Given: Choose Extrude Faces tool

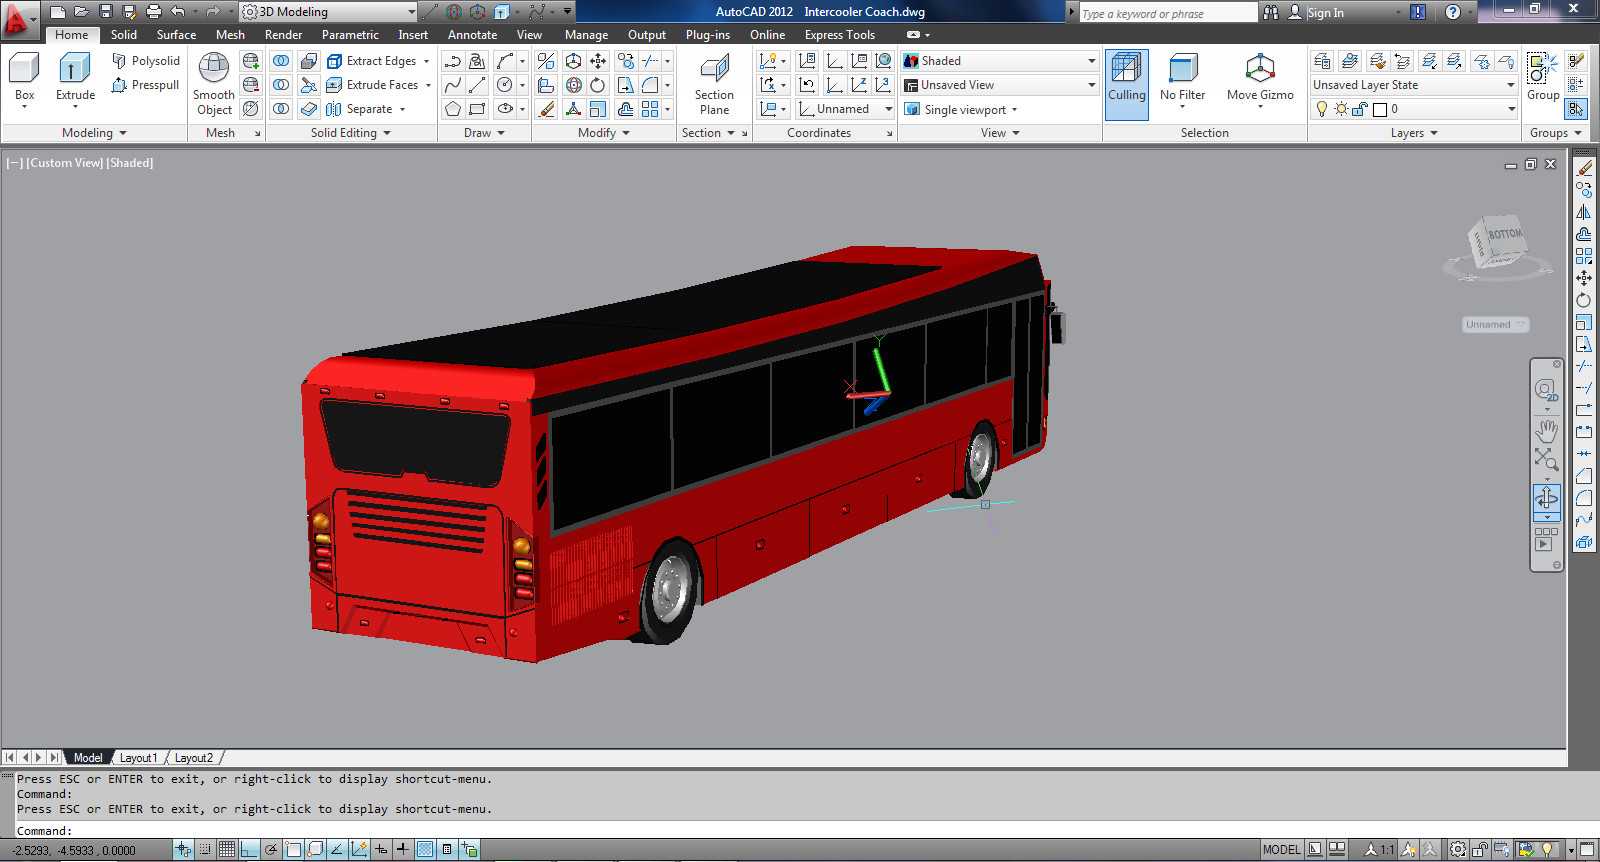Looking at the screenshot, I should coord(373,85).
